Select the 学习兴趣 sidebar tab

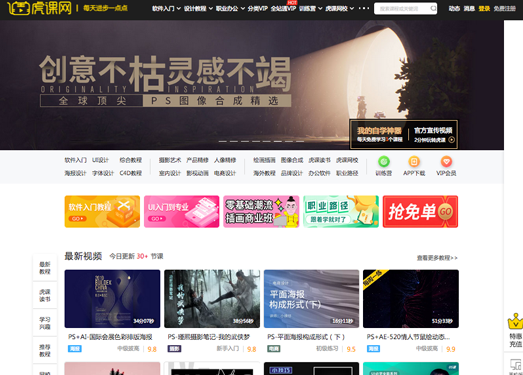(x=45, y=323)
